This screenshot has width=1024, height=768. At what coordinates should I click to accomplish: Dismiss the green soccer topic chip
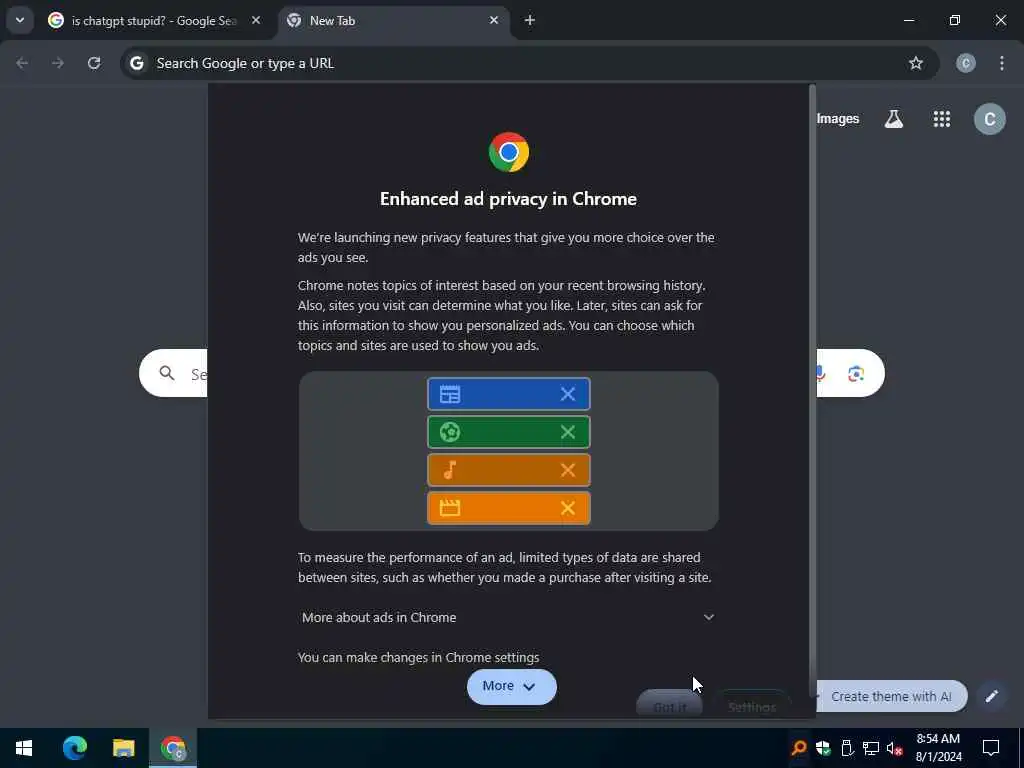568,432
